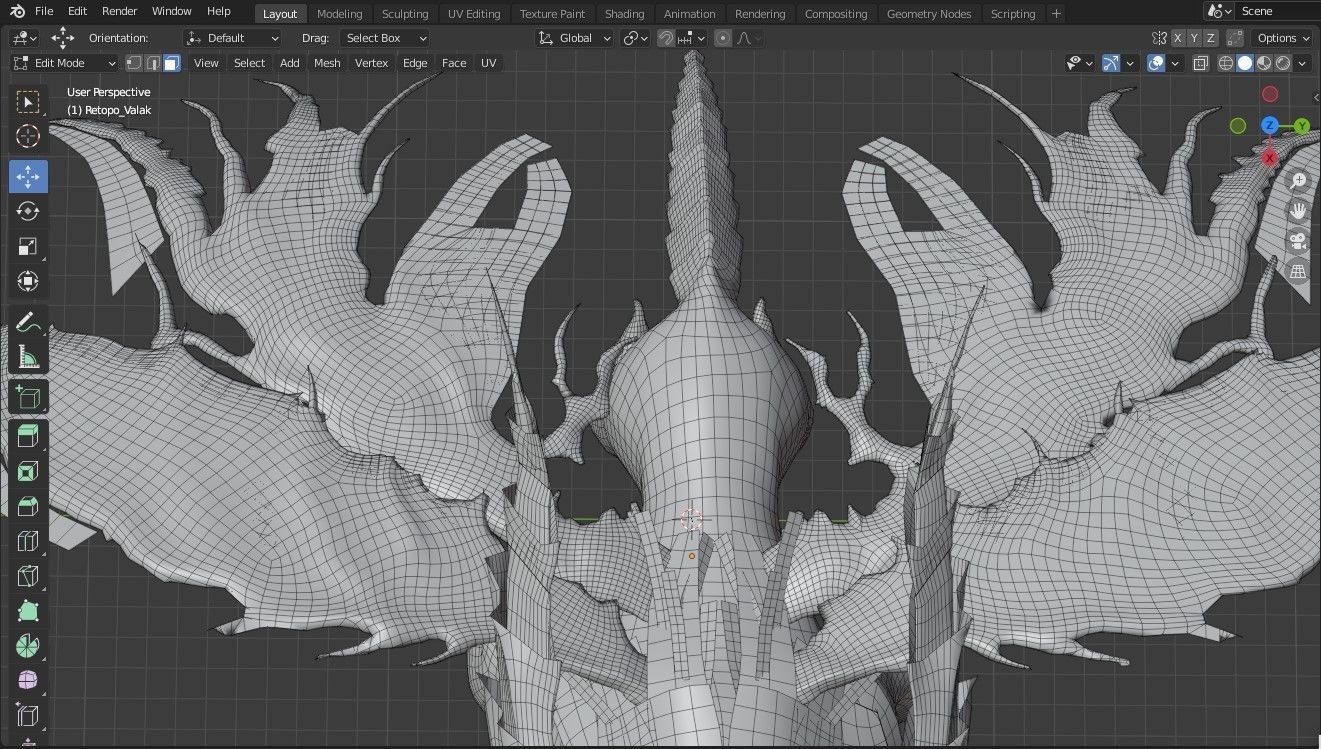The width and height of the screenshot is (1321, 749).
Task: Select the Loop Cut tool
Action: tap(28, 541)
